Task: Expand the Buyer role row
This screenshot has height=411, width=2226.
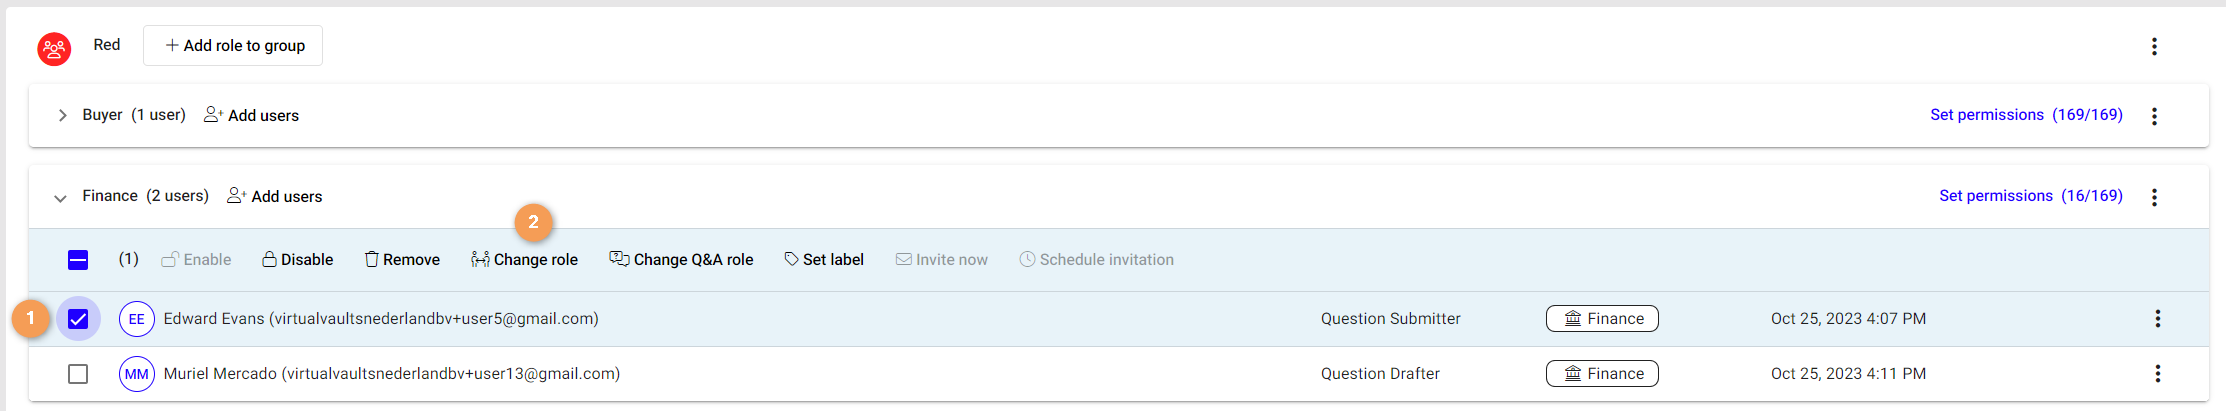Action: (x=62, y=116)
